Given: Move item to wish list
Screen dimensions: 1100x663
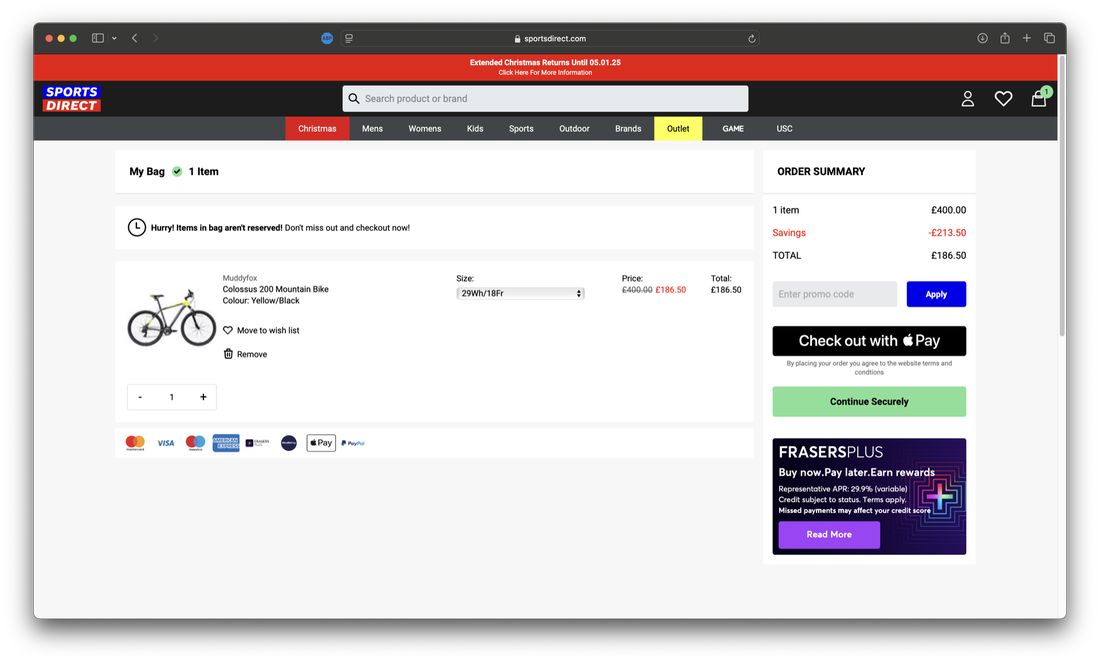Looking at the screenshot, I should coord(261,330).
